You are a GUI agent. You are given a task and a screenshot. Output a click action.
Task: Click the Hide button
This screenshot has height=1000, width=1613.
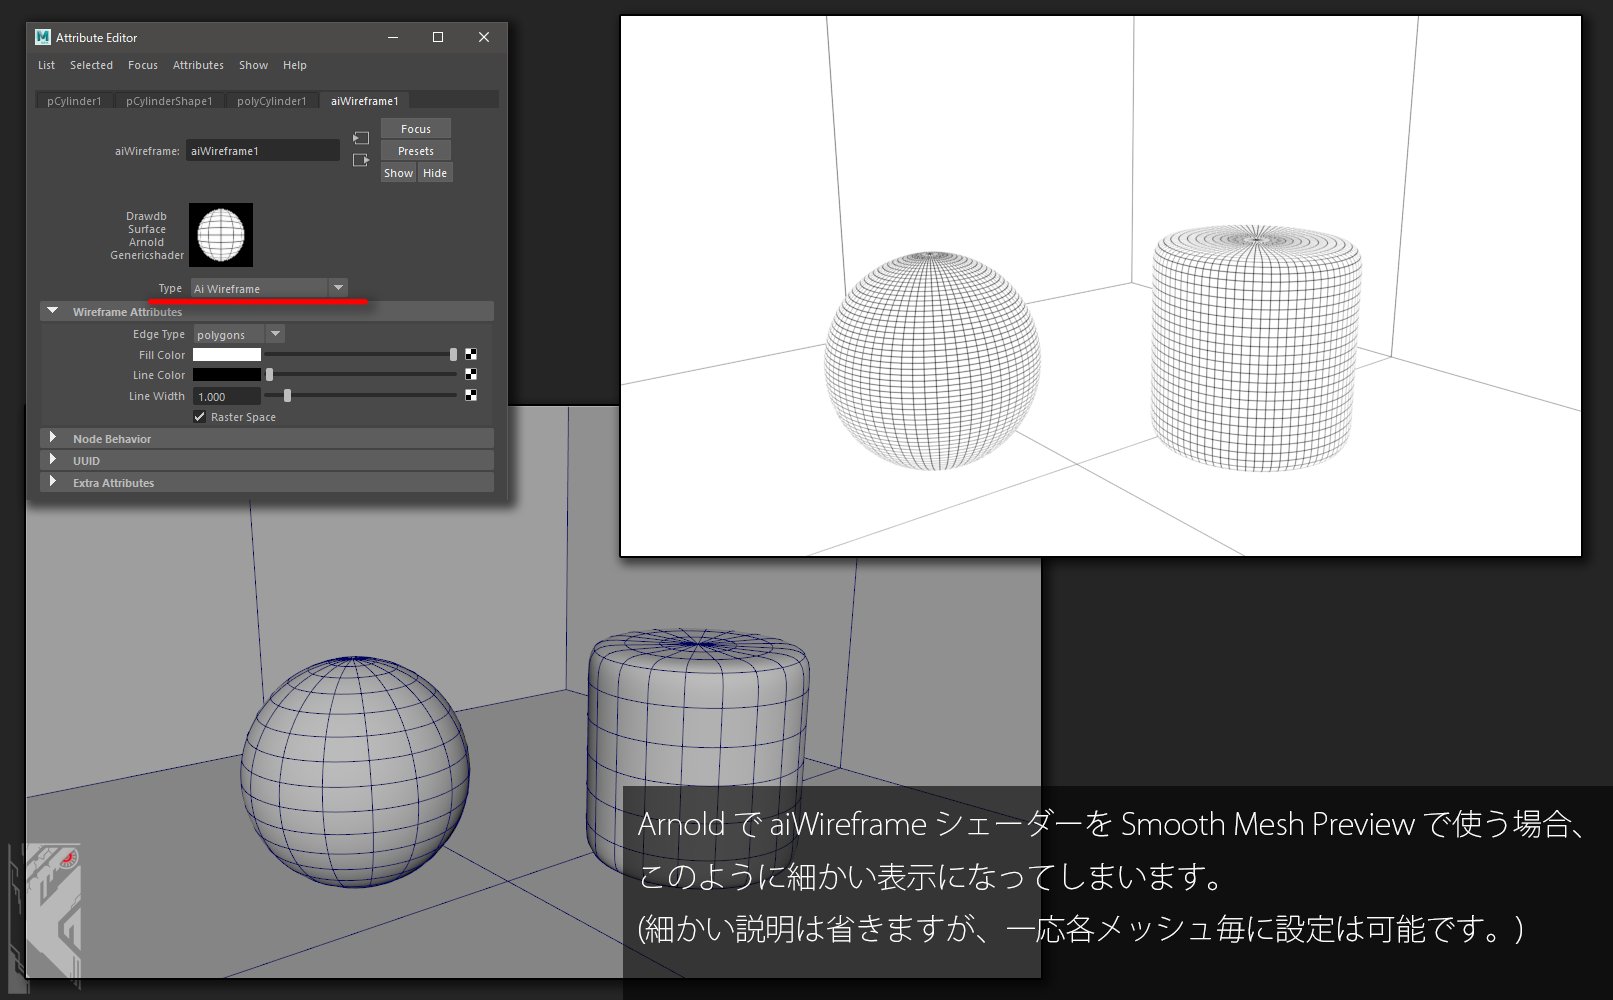click(435, 173)
